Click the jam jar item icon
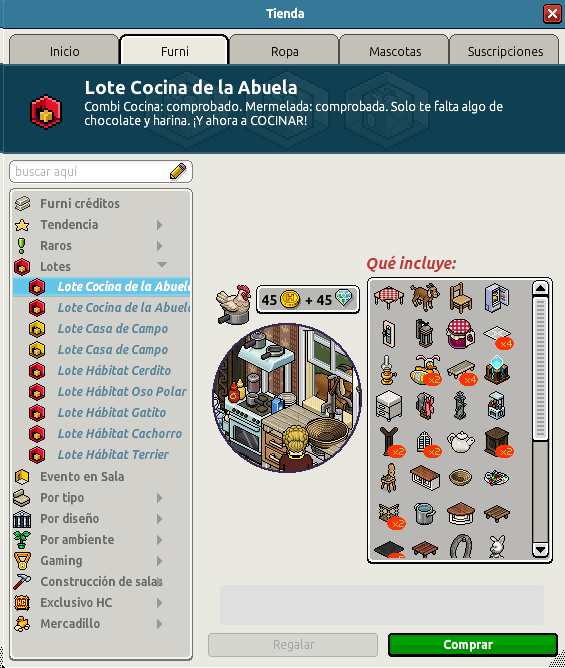The height and width of the screenshot is (668, 565). [461, 334]
